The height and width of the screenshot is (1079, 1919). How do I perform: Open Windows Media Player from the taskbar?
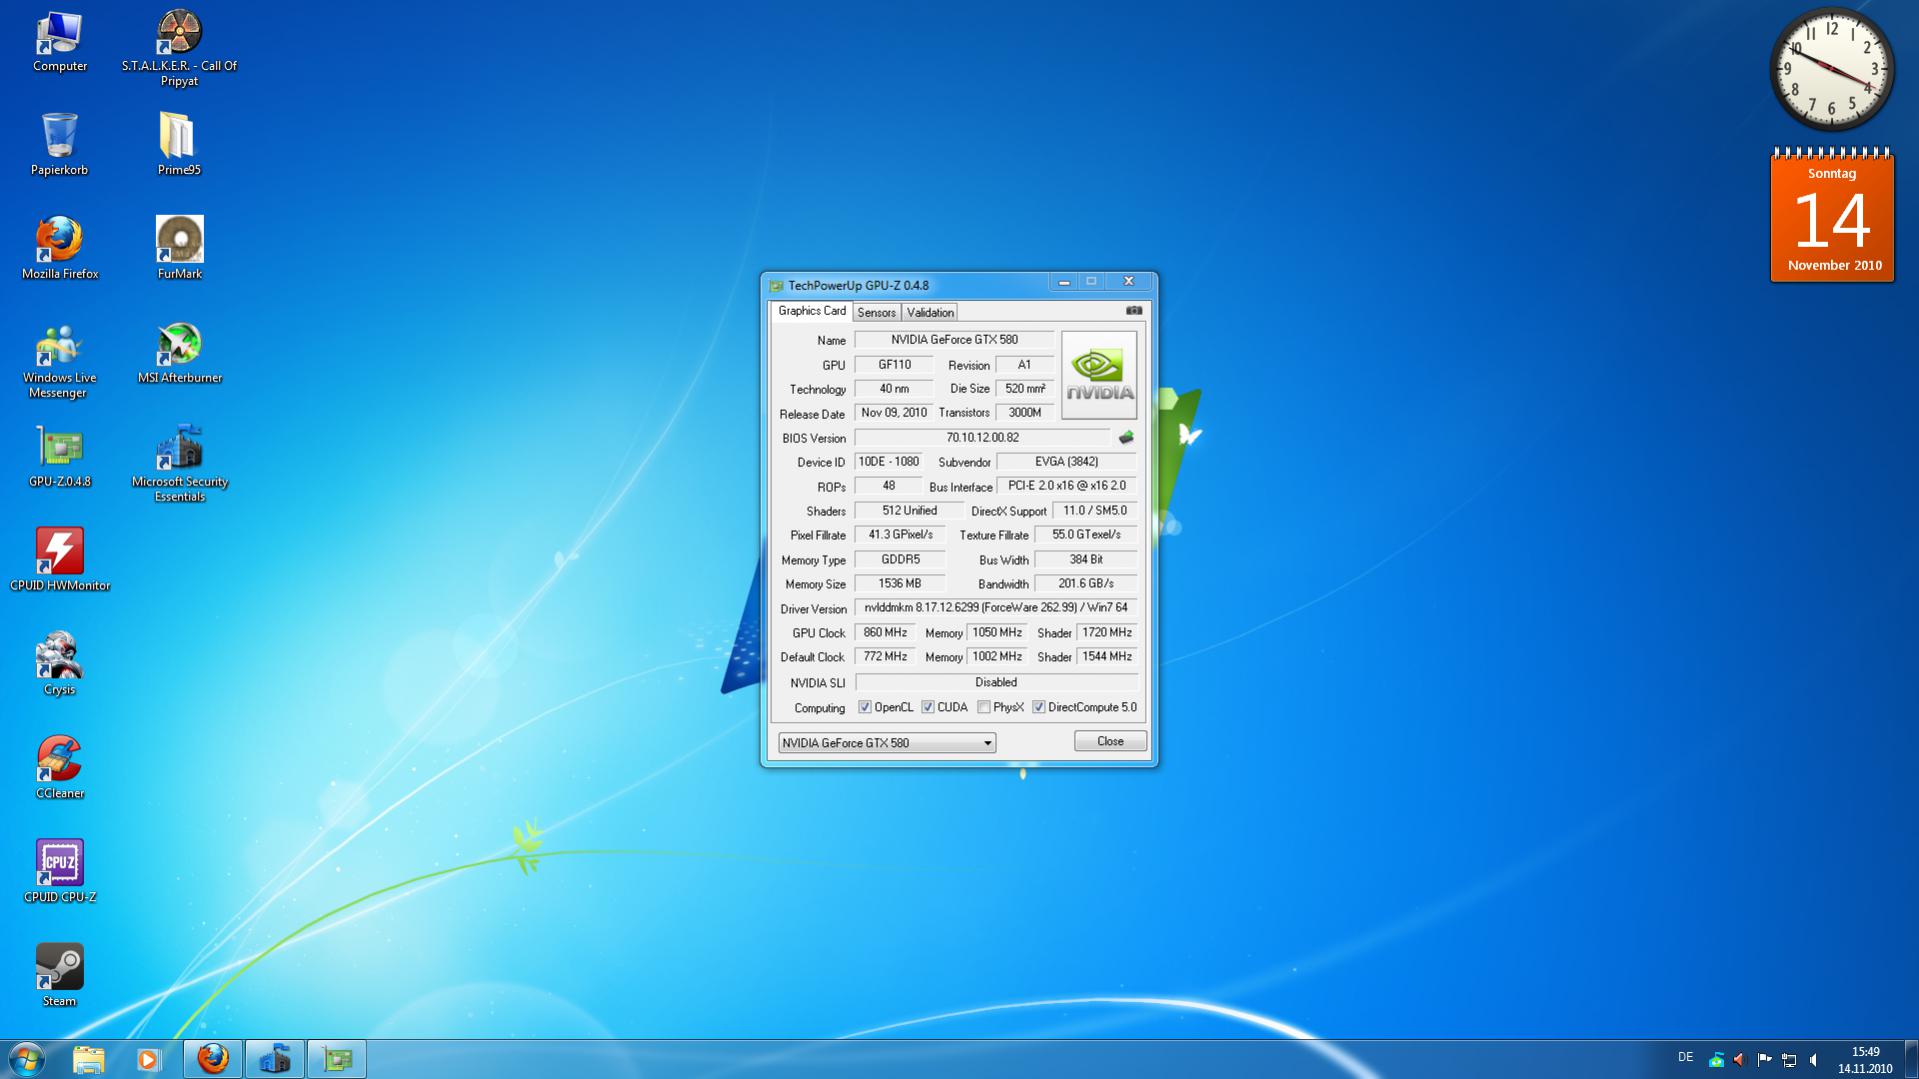point(149,1059)
